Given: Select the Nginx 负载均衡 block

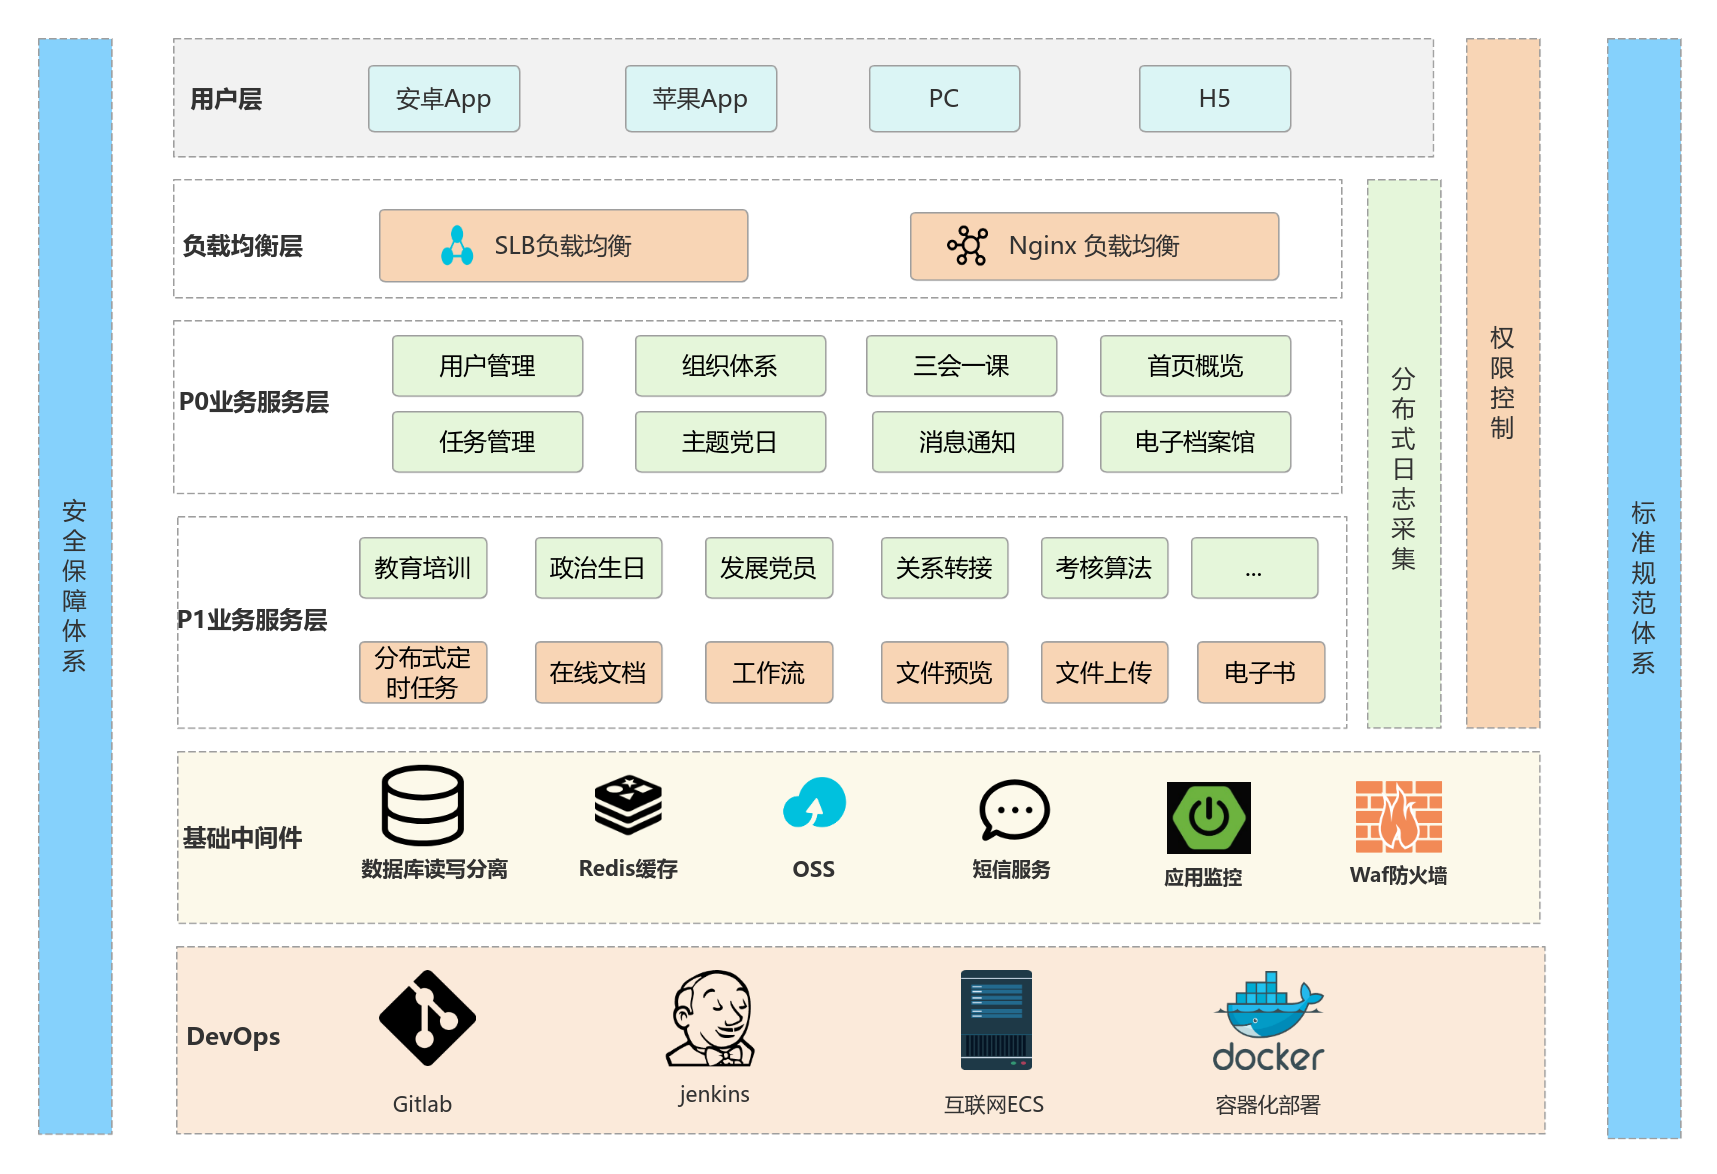Looking at the screenshot, I should (x=1095, y=246).
